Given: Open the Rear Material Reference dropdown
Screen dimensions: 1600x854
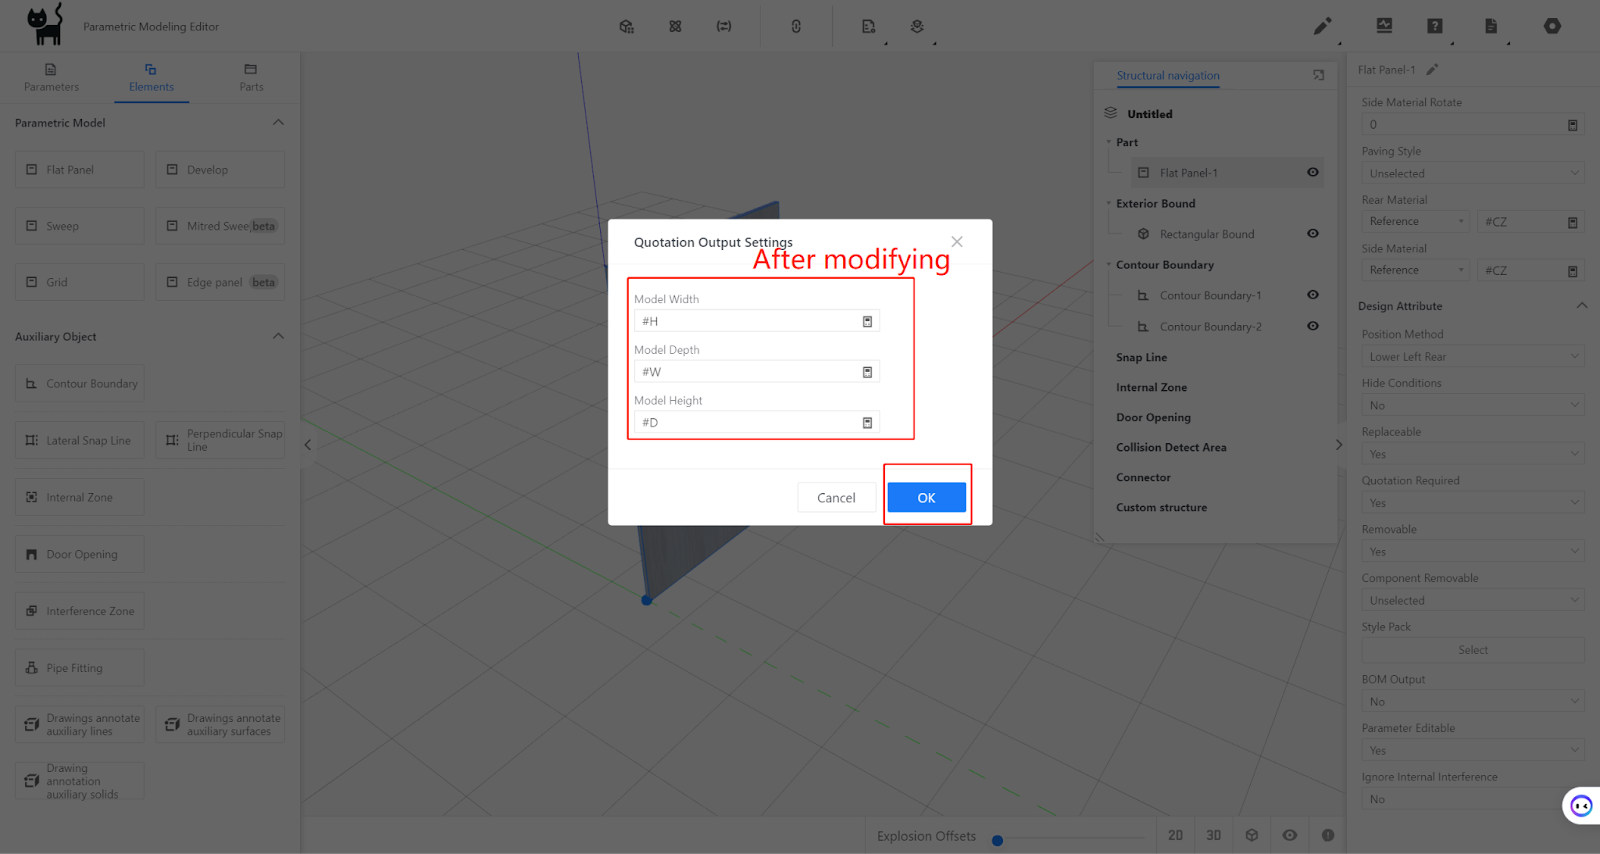Looking at the screenshot, I should (x=1416, y=222).
